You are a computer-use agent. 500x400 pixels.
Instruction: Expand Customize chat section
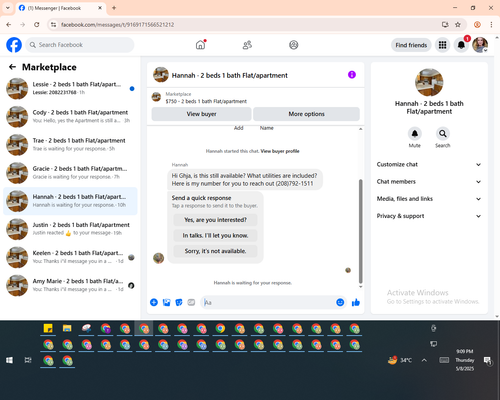click(429, 164)
